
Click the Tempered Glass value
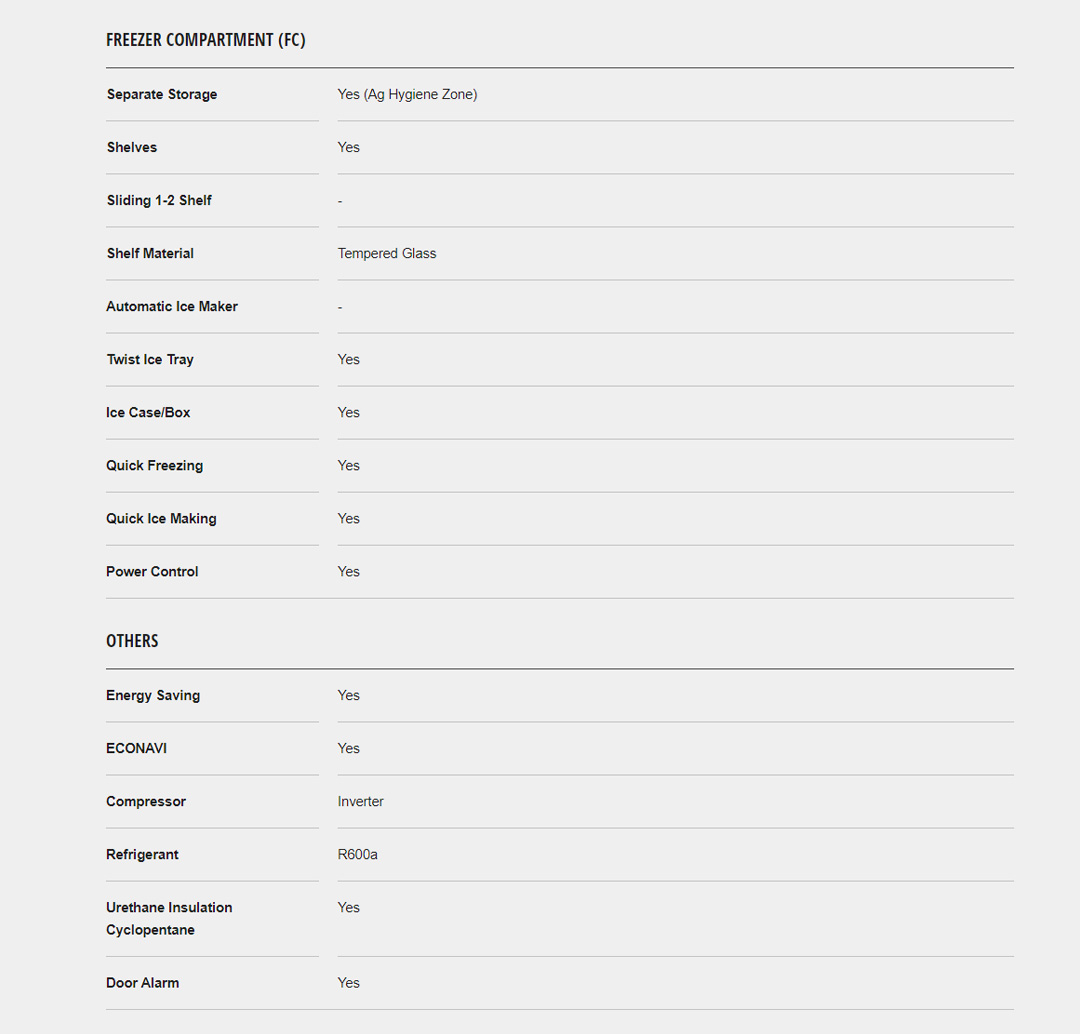tap(387, 253)
